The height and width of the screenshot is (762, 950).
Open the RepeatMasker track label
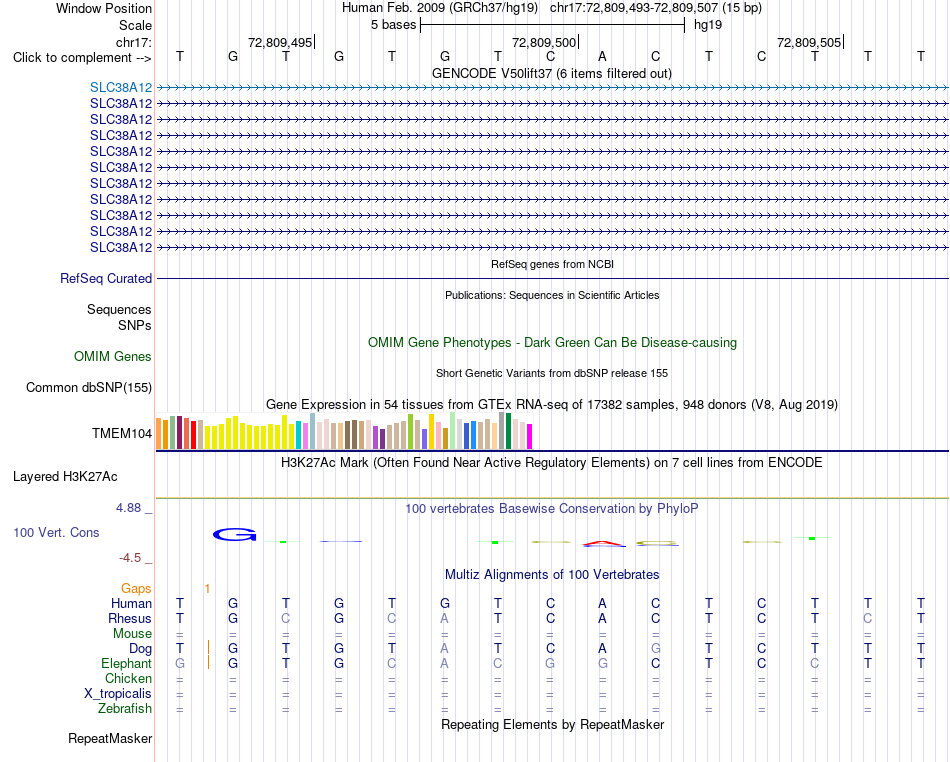110,739
